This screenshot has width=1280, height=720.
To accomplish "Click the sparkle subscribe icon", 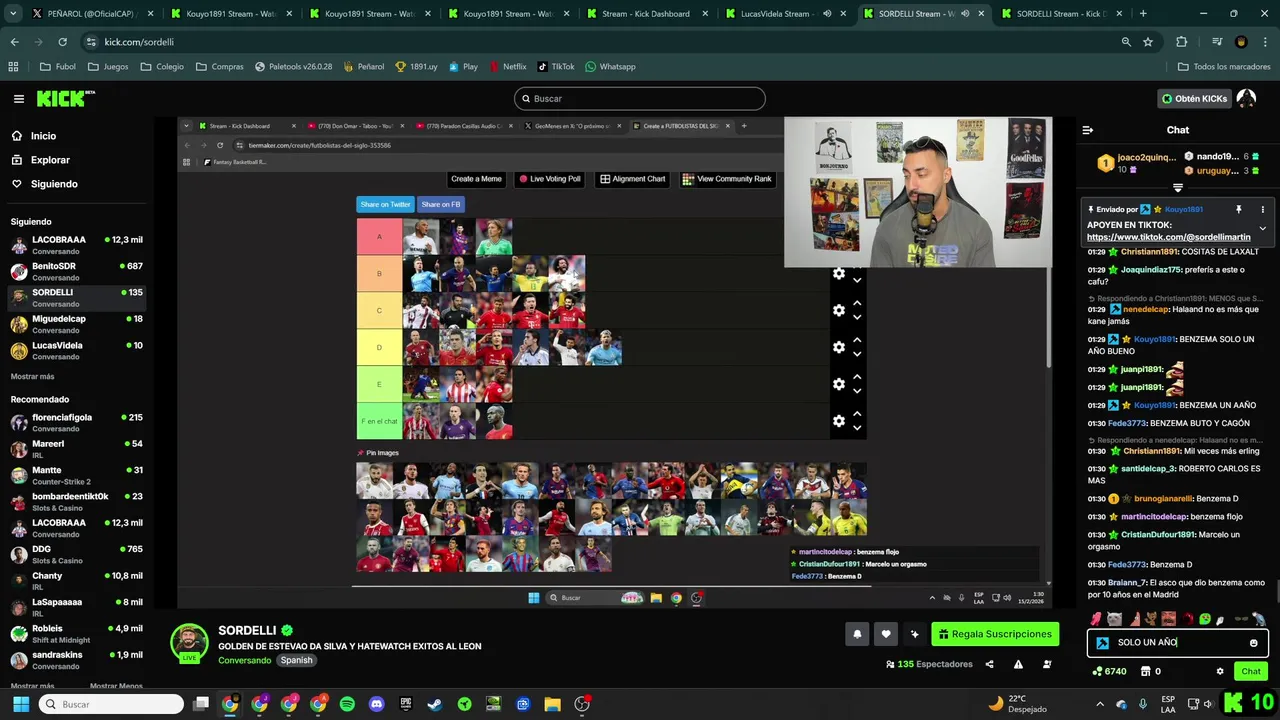I will (914, 634).
